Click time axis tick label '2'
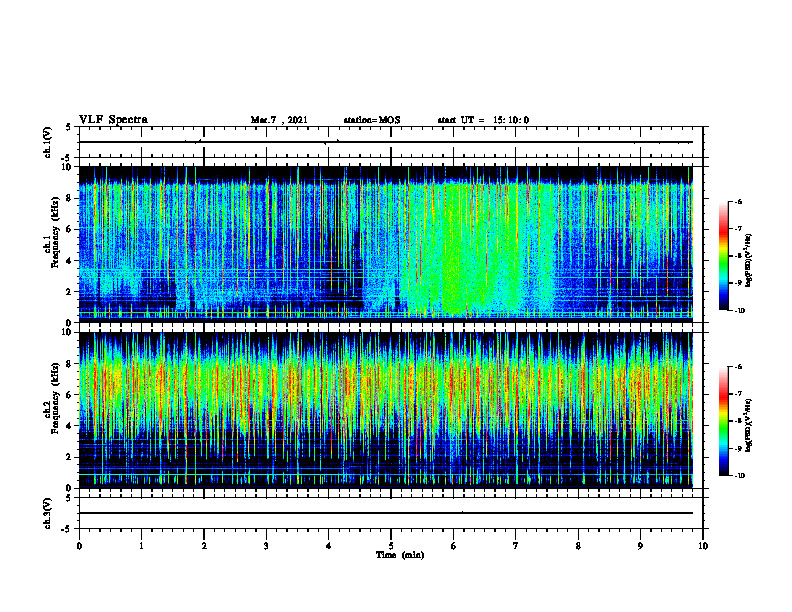Image resolution: width=792 pixels, height=612 pixels. point(204,546)
